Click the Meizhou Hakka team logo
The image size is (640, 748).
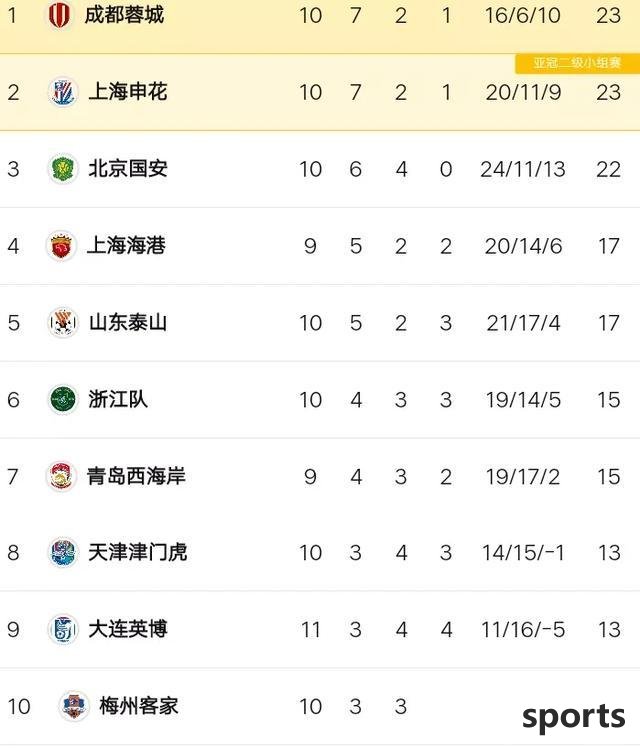click(x=73, y=706)
